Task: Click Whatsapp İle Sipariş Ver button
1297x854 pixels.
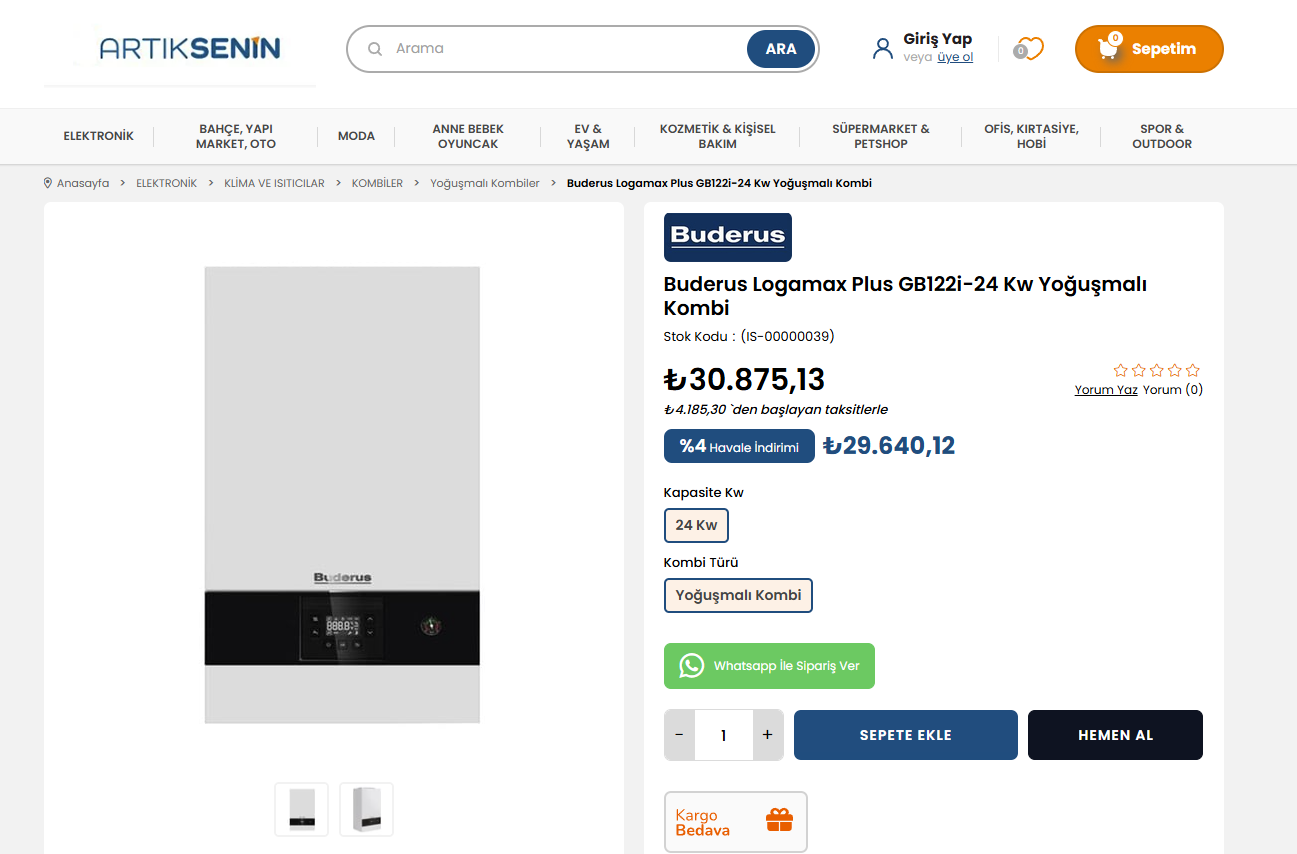Action: click(x=769, y=666)
